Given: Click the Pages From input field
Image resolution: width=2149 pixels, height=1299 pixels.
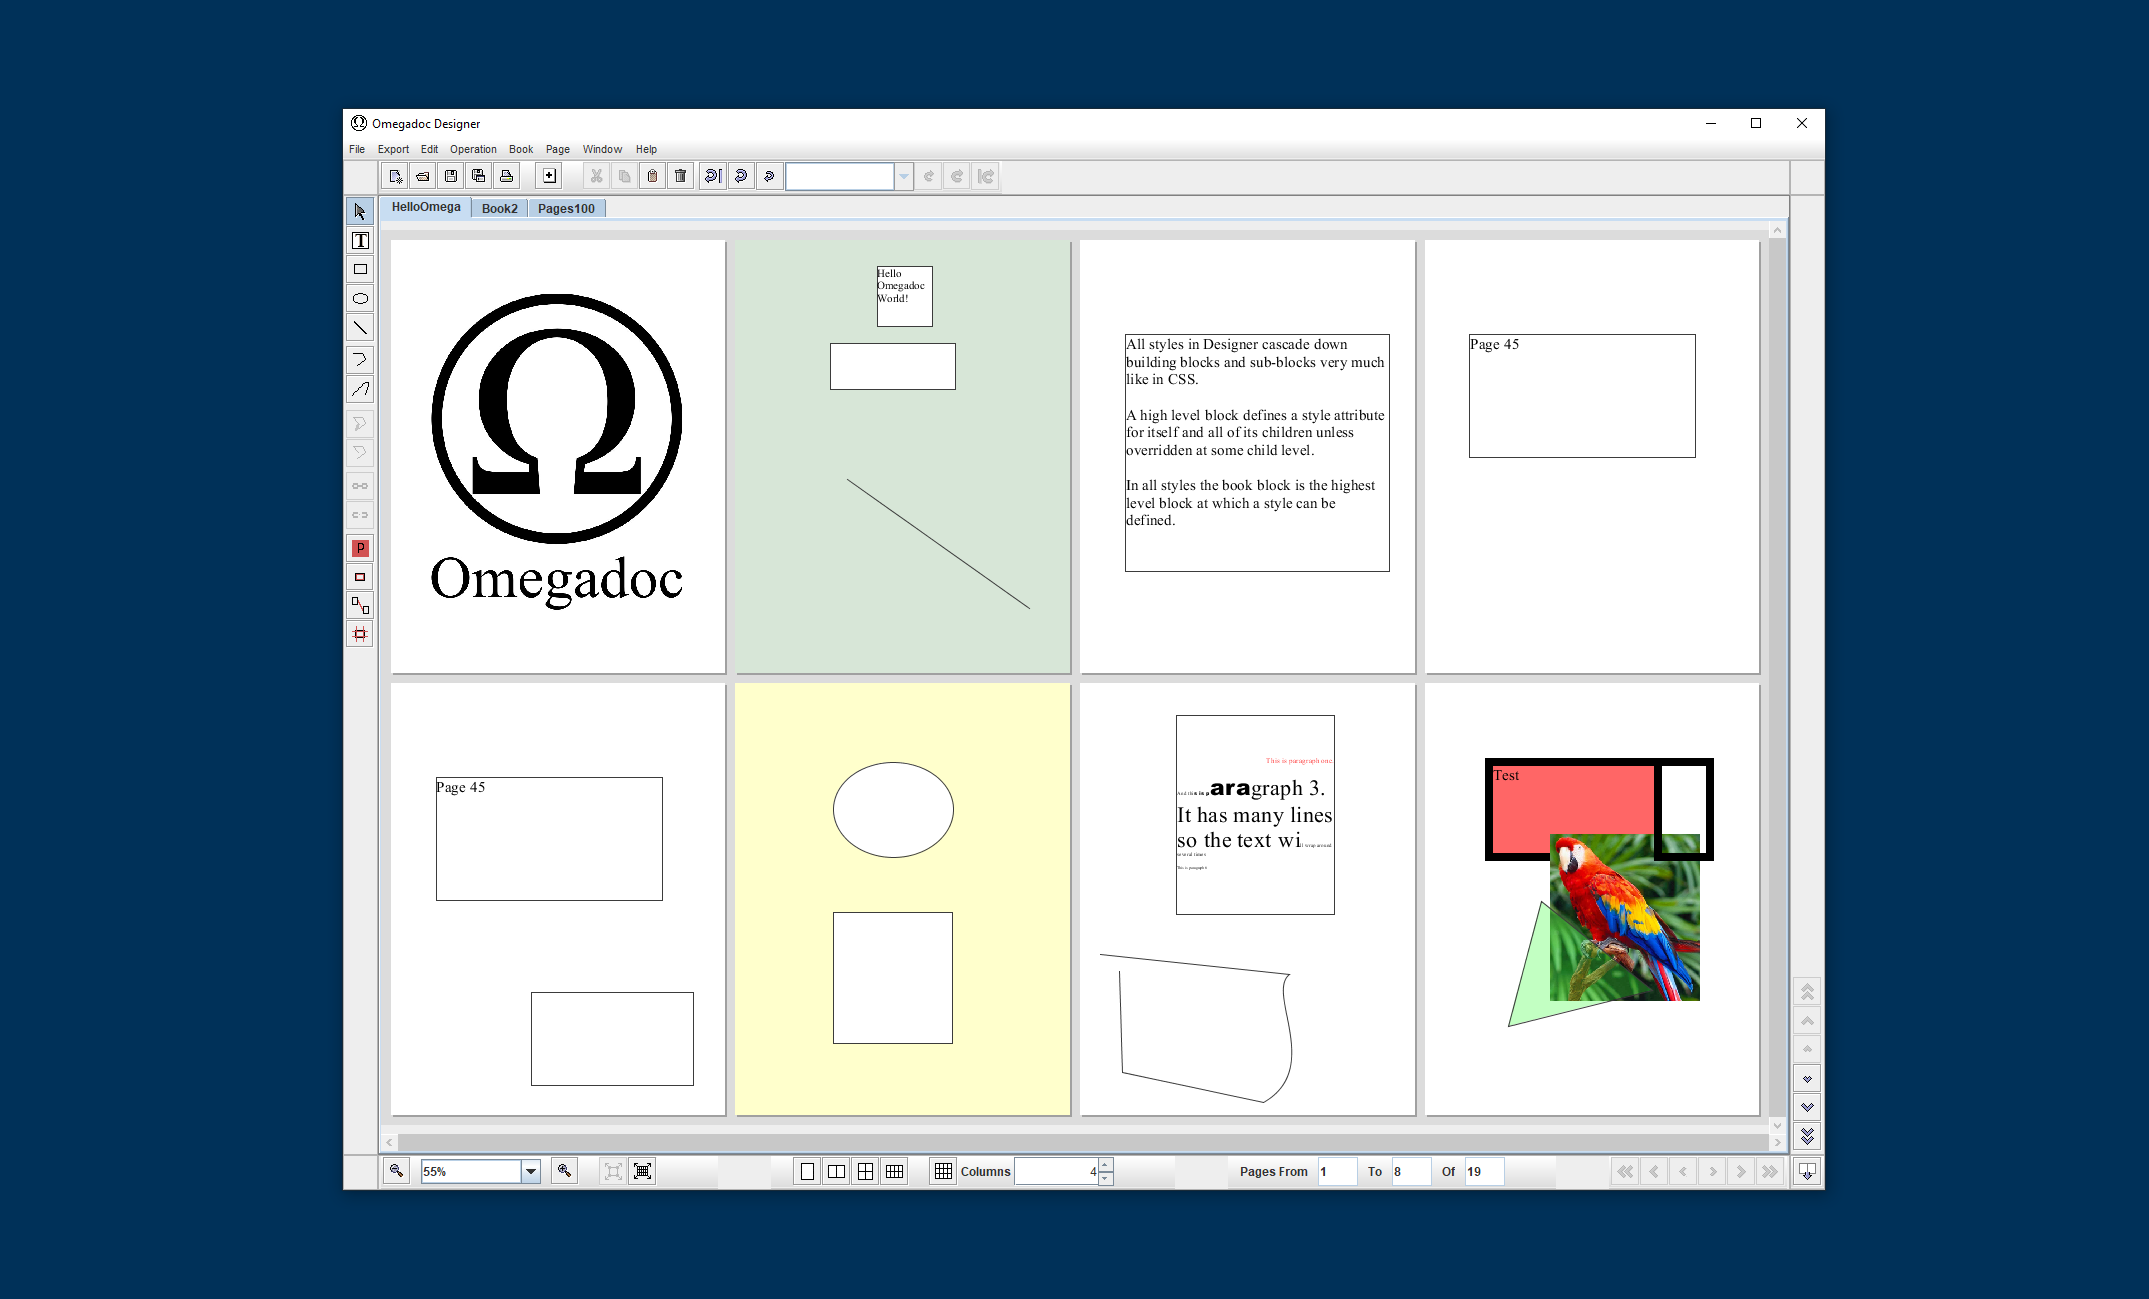Looking at the screenshot, I should click(x=1336, y=1171).
